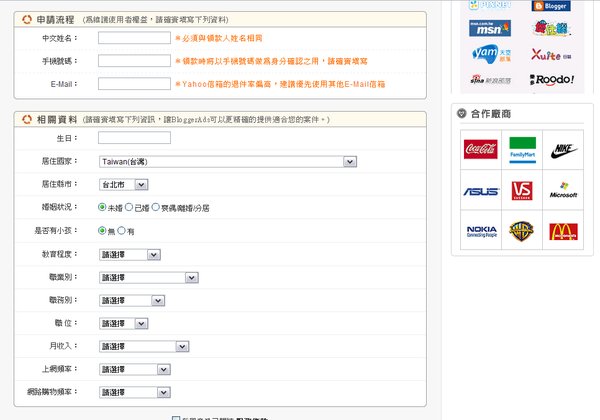Click the 相關資料 section icon
The width and height of the screenshot is (600, 420).
pos(27,120)
